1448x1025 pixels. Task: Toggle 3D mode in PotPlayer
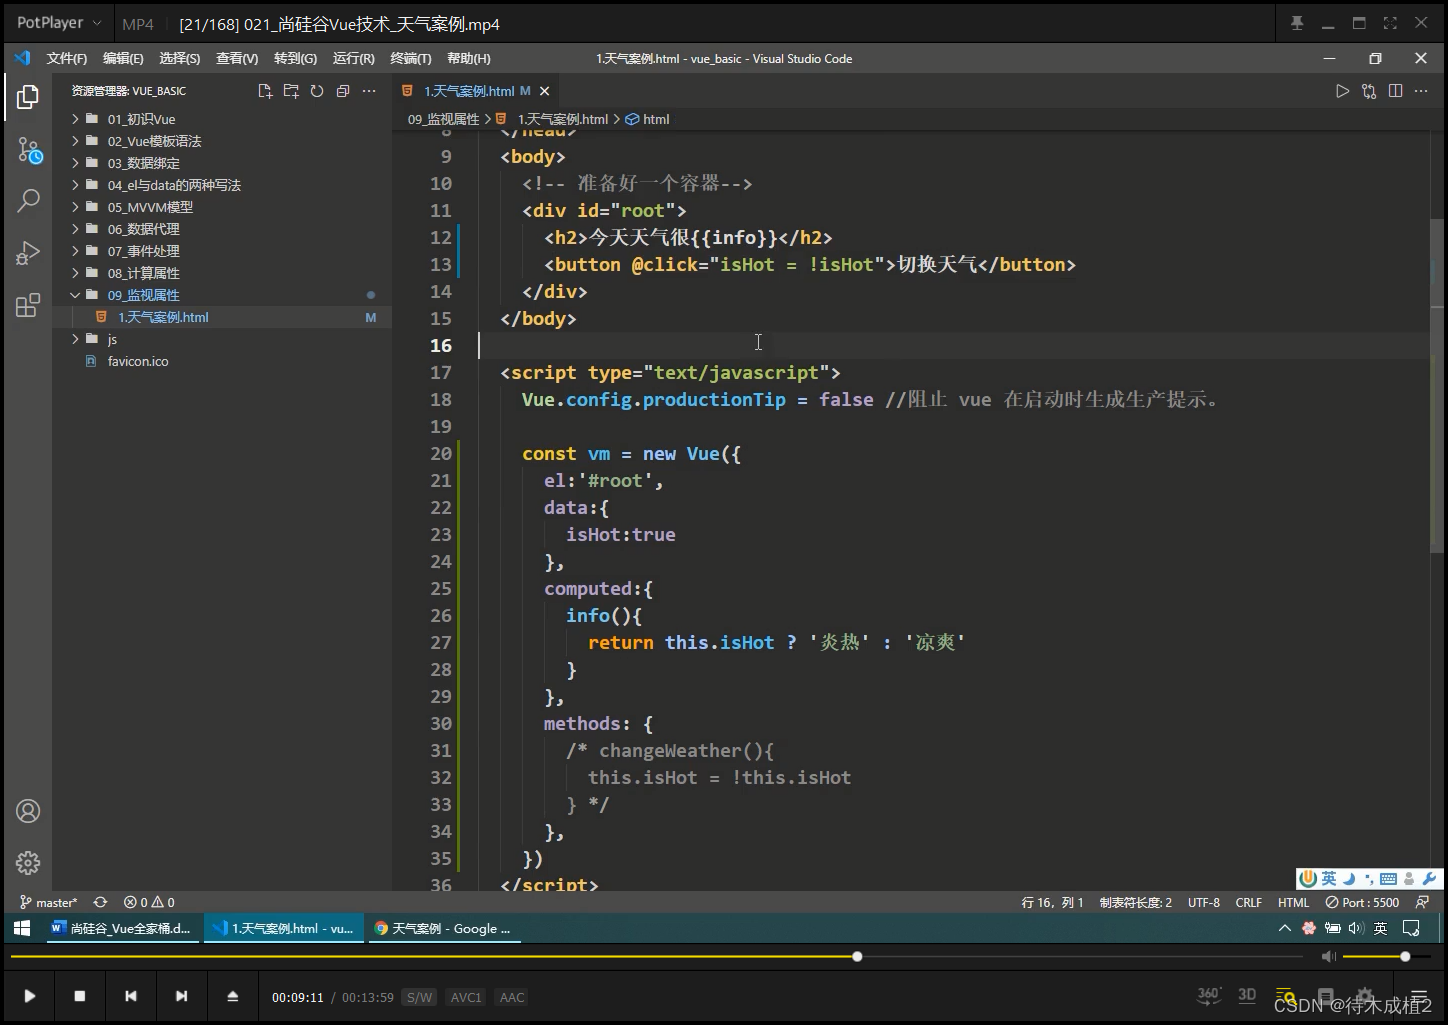[1247, 995]
